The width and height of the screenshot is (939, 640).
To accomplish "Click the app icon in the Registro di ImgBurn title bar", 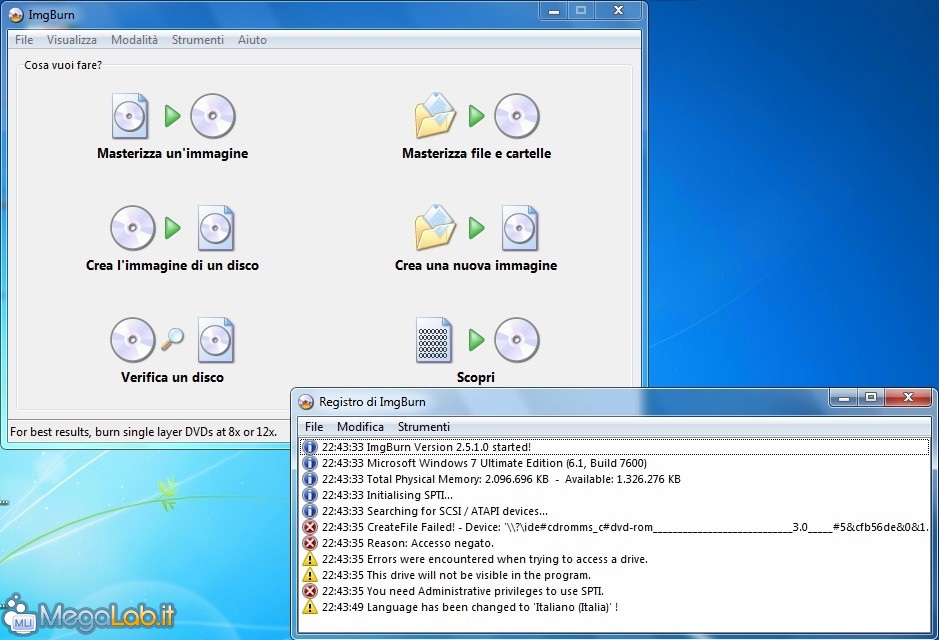I will point(306,402).
